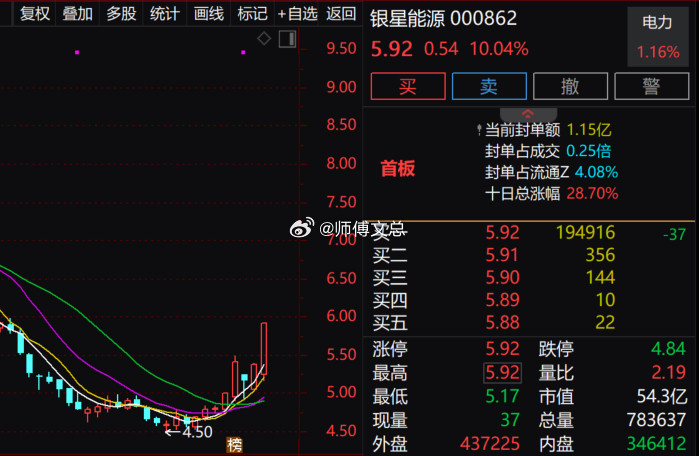Click the 首板 label
This screenshot has height=456, width=699.
(398, 168)
